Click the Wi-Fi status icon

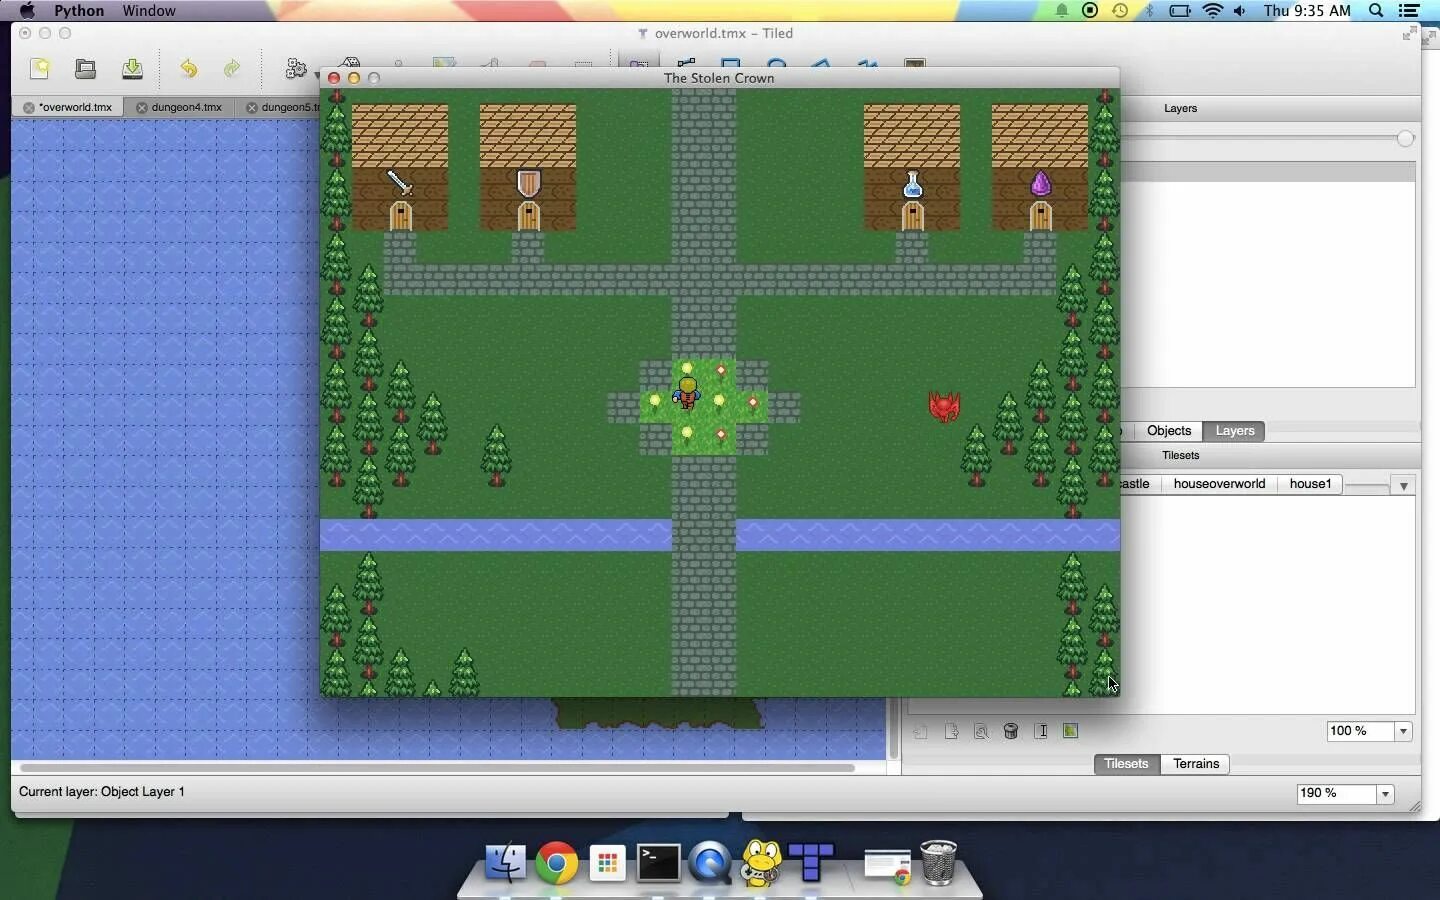click(x=1212, y=11)
